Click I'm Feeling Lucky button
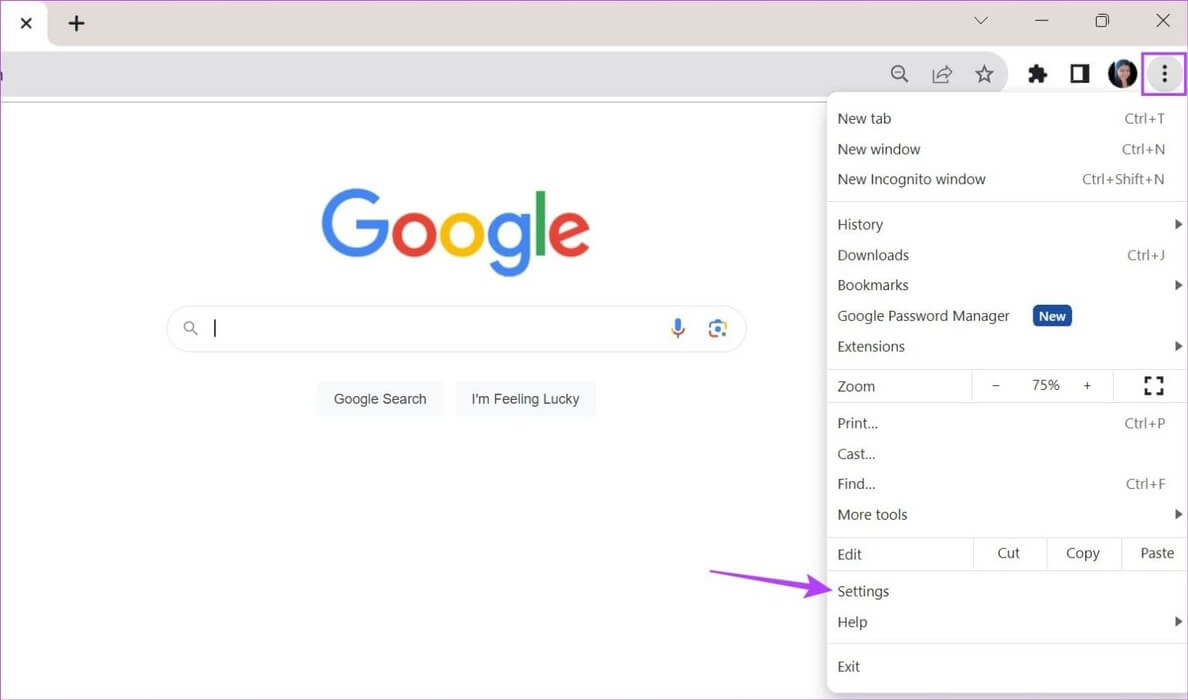 click(525, 399)
